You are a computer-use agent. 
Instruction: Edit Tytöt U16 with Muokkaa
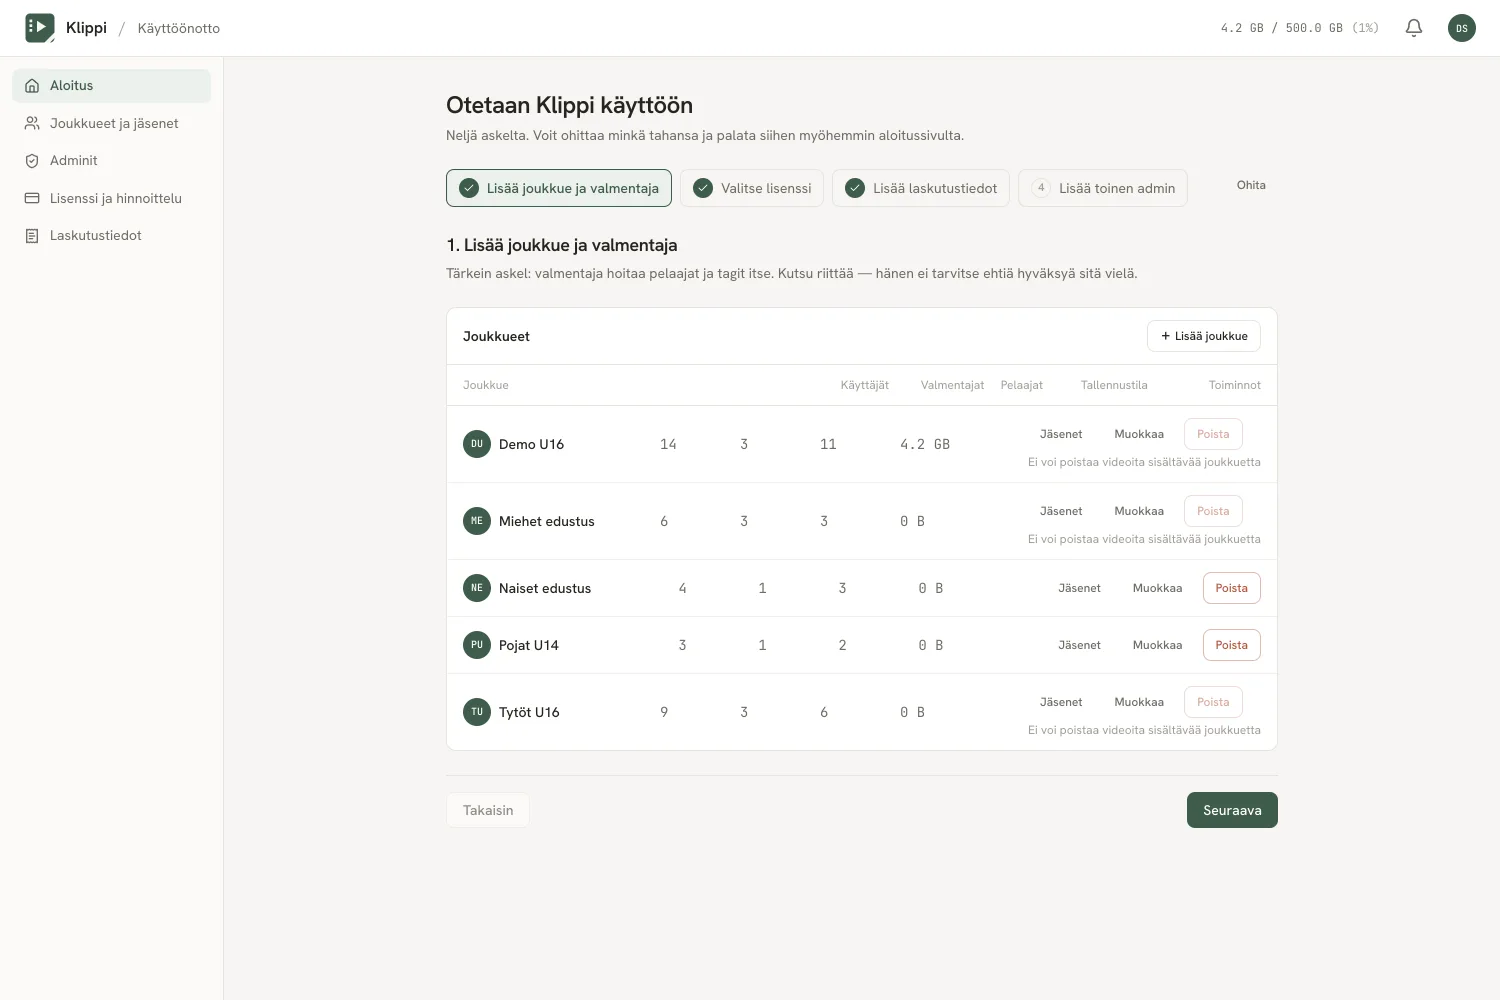[1139, 702]
